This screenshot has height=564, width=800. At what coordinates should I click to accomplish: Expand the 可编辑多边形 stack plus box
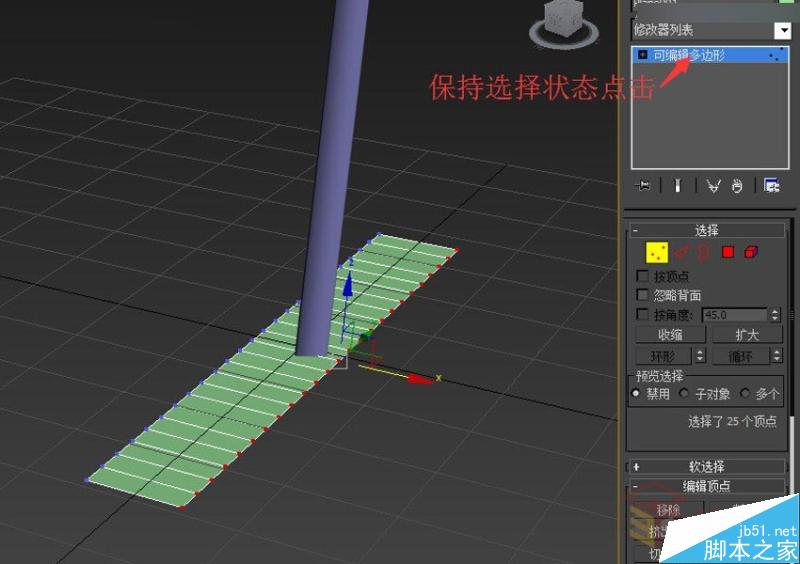point(643,55)
